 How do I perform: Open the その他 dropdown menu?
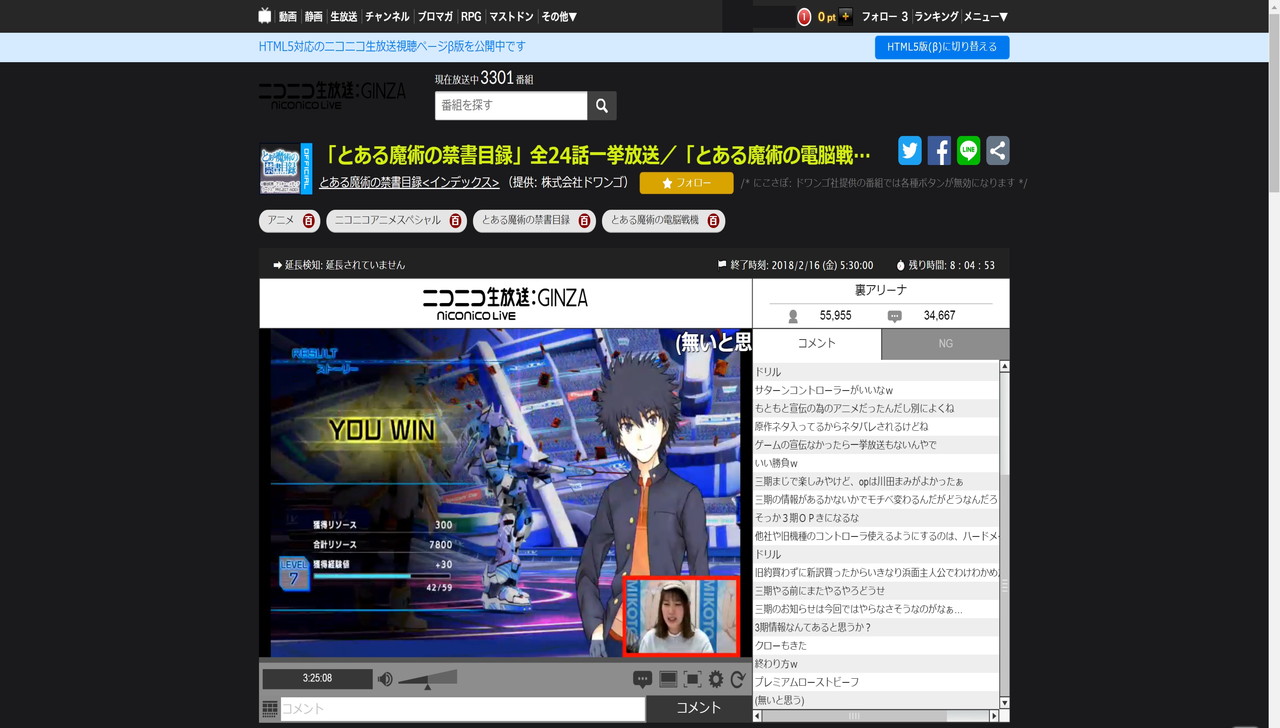(559, 17)
